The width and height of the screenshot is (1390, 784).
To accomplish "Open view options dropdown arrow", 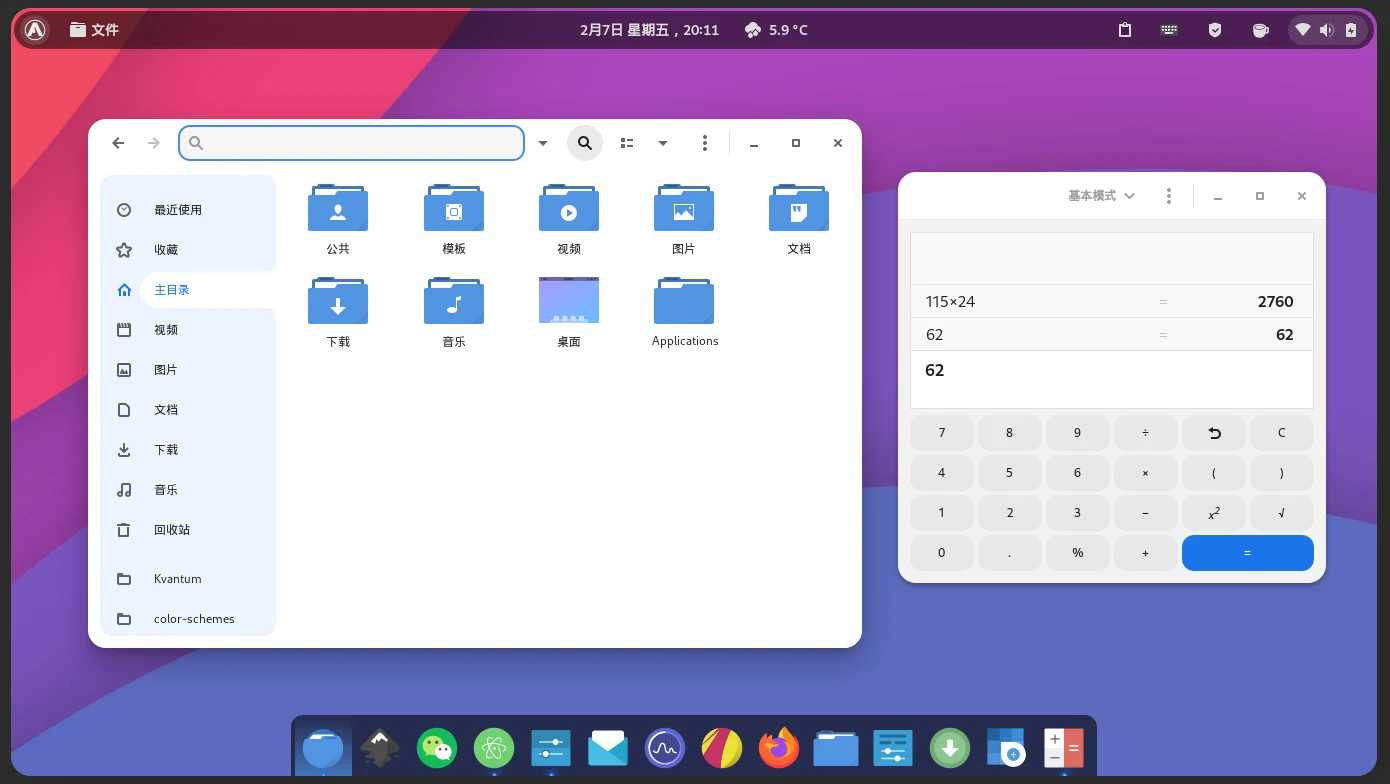I will 662,143.
